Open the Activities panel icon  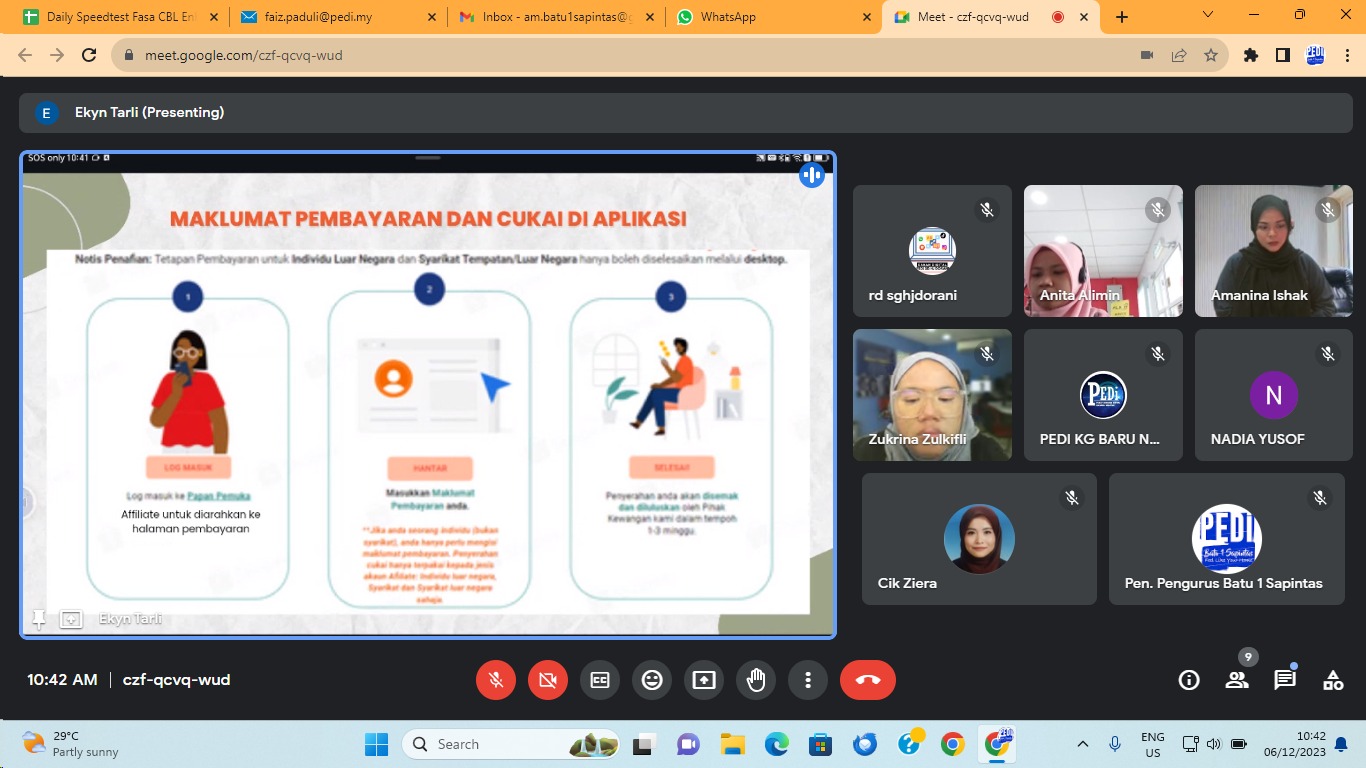coord(1333,680)
